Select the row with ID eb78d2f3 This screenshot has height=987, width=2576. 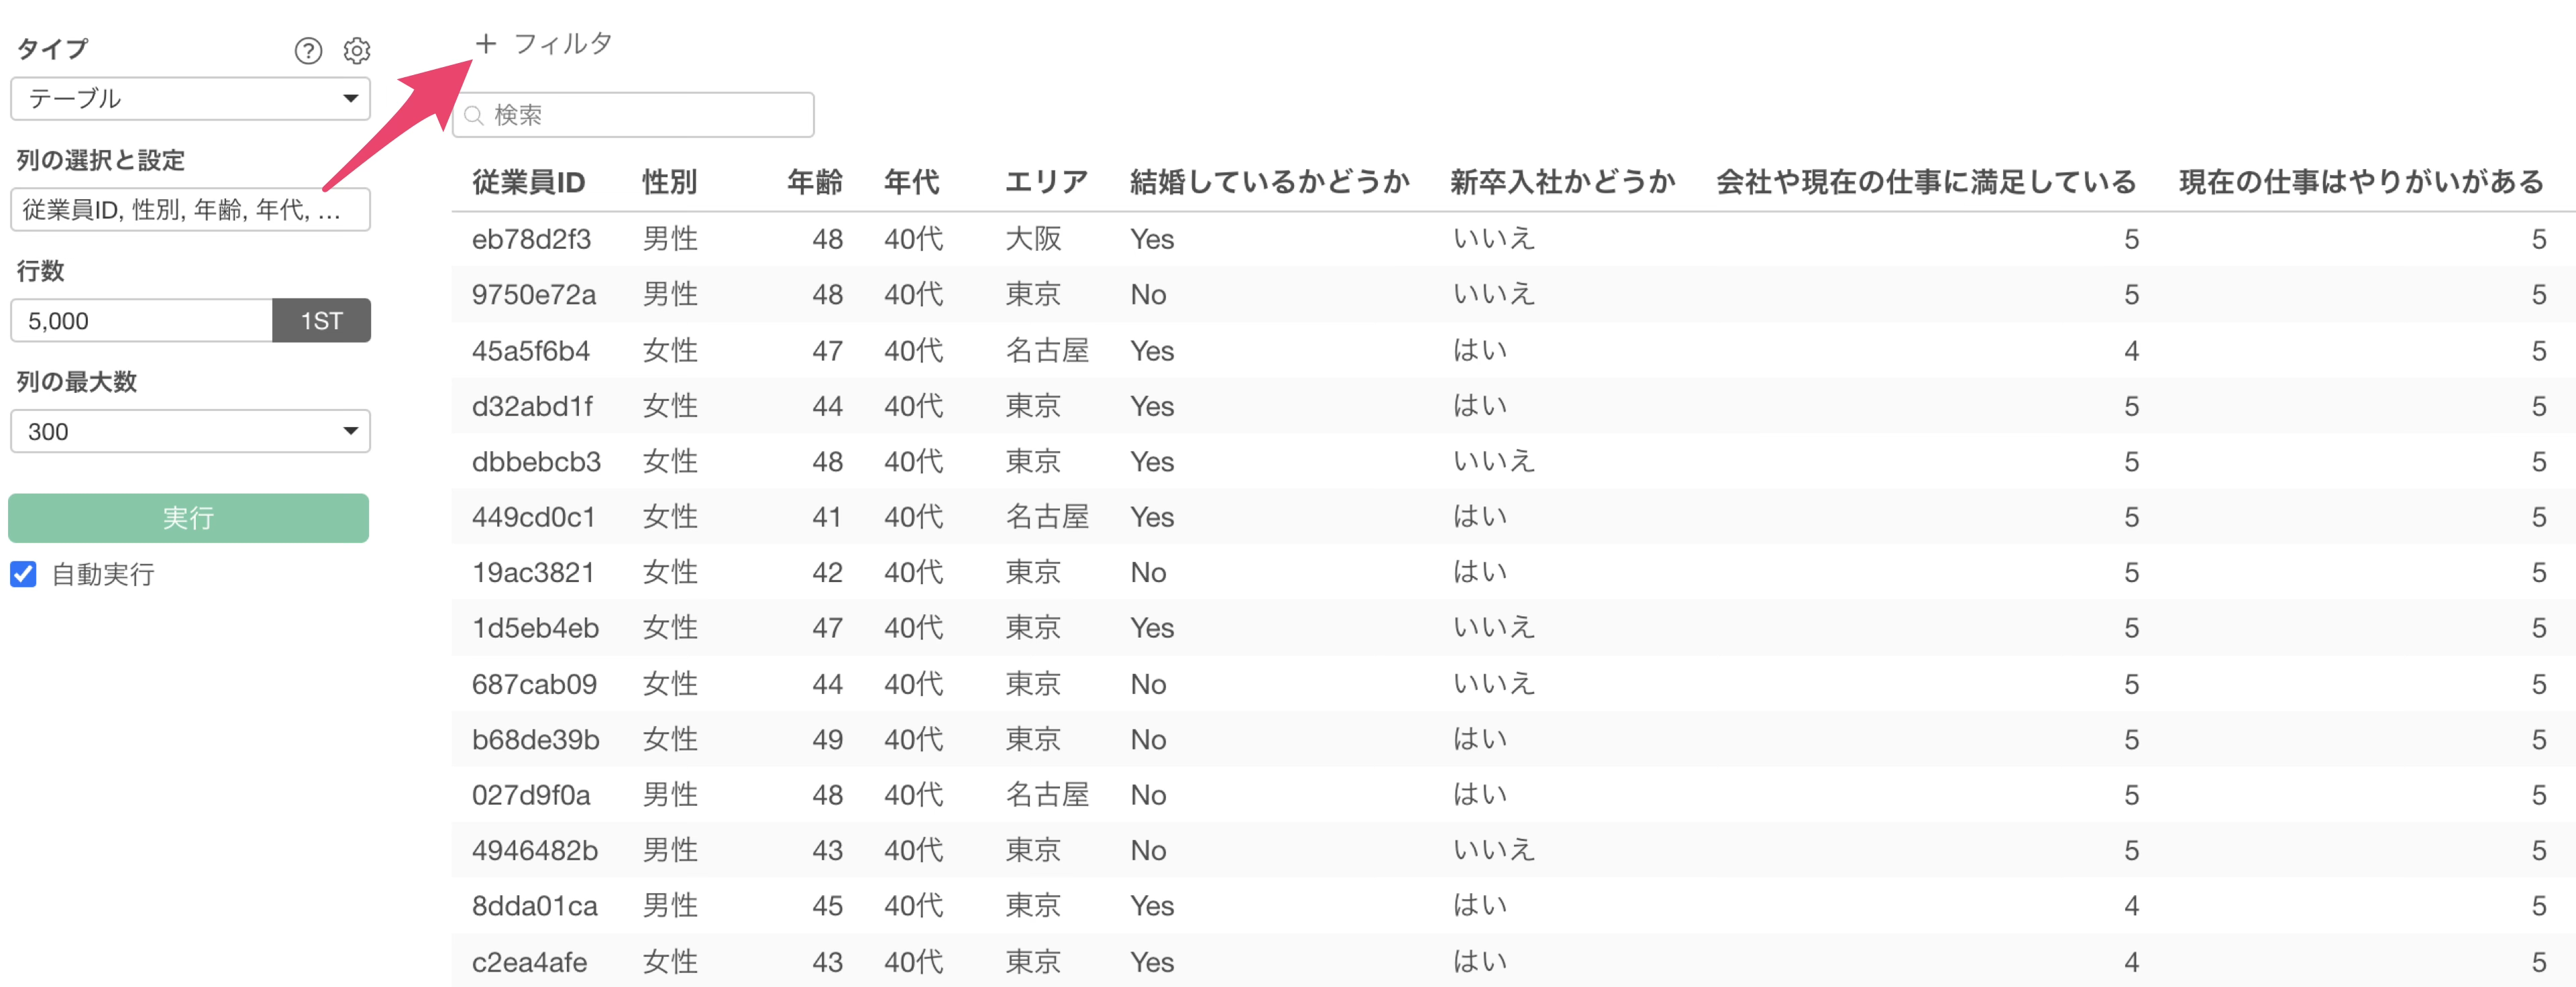pos(531,240)
